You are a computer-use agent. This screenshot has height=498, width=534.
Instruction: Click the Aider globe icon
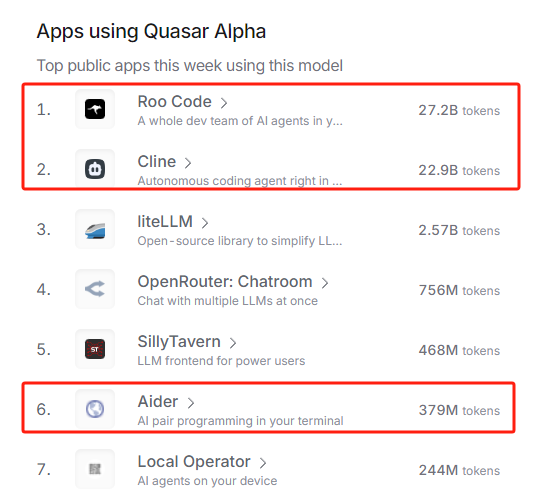coord(95,409)
